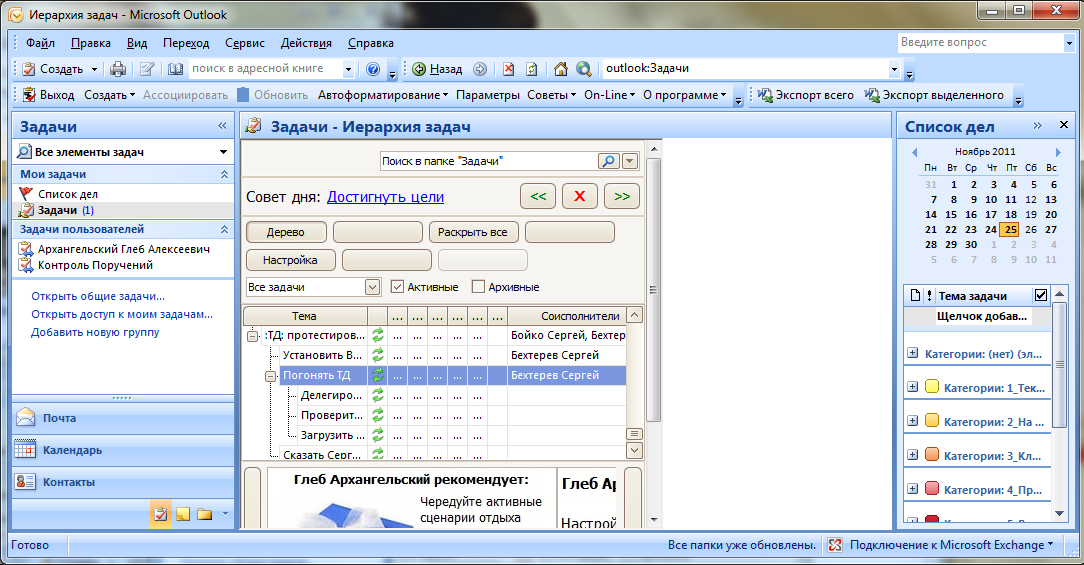Expand the Категории: 1_Тек group

point(912,387)
